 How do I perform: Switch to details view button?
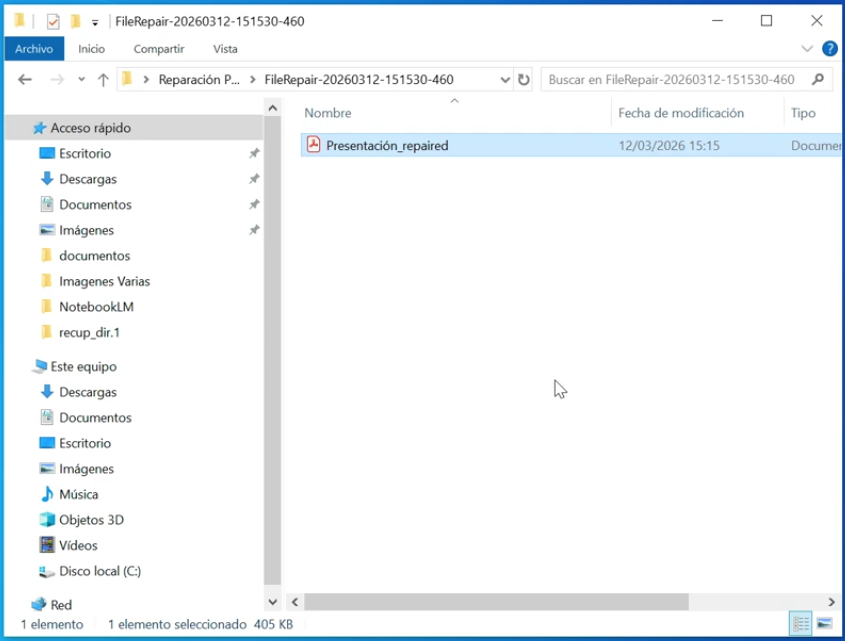click(x=801, y=624)
